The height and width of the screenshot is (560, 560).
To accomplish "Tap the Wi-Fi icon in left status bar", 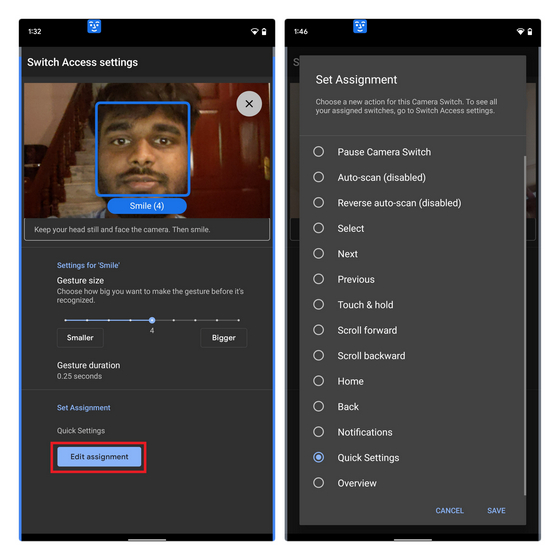I will click(254, 31).
